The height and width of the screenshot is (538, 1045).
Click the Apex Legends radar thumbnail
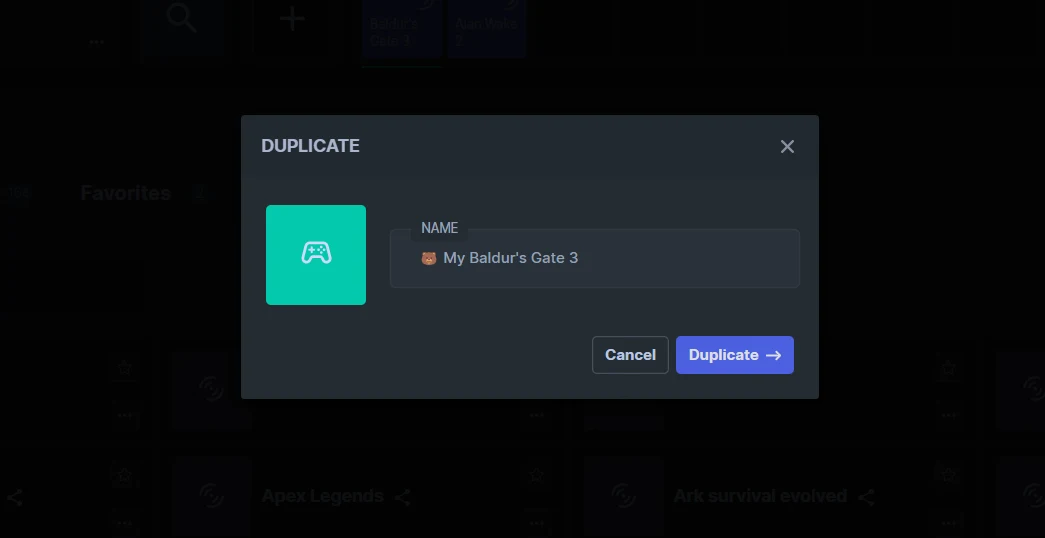(x=211, y=496)
